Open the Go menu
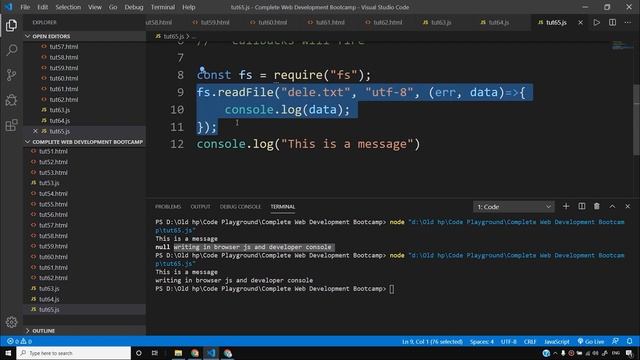640x360 pixels. pos(113,7)
